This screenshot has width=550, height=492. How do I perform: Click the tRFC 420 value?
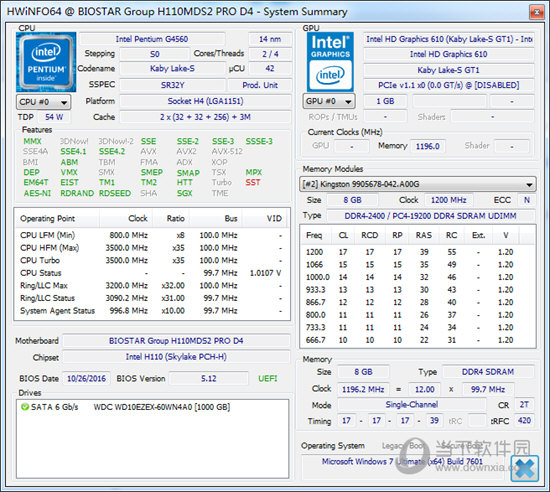point(524,420)
